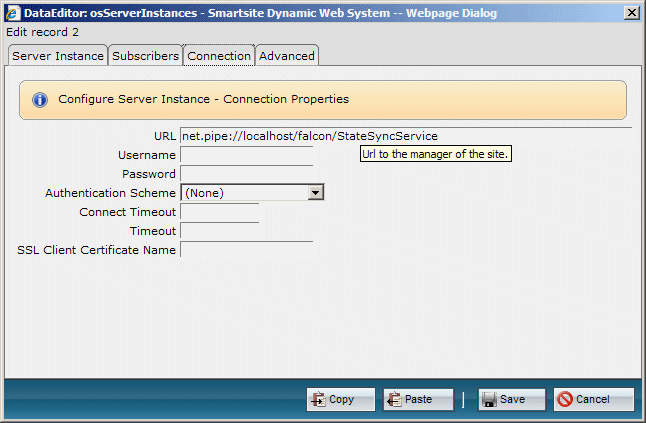Click the blue info icon in banner
Image resolution: width=646 pixels, height=423 pixels.
[40, 100]
